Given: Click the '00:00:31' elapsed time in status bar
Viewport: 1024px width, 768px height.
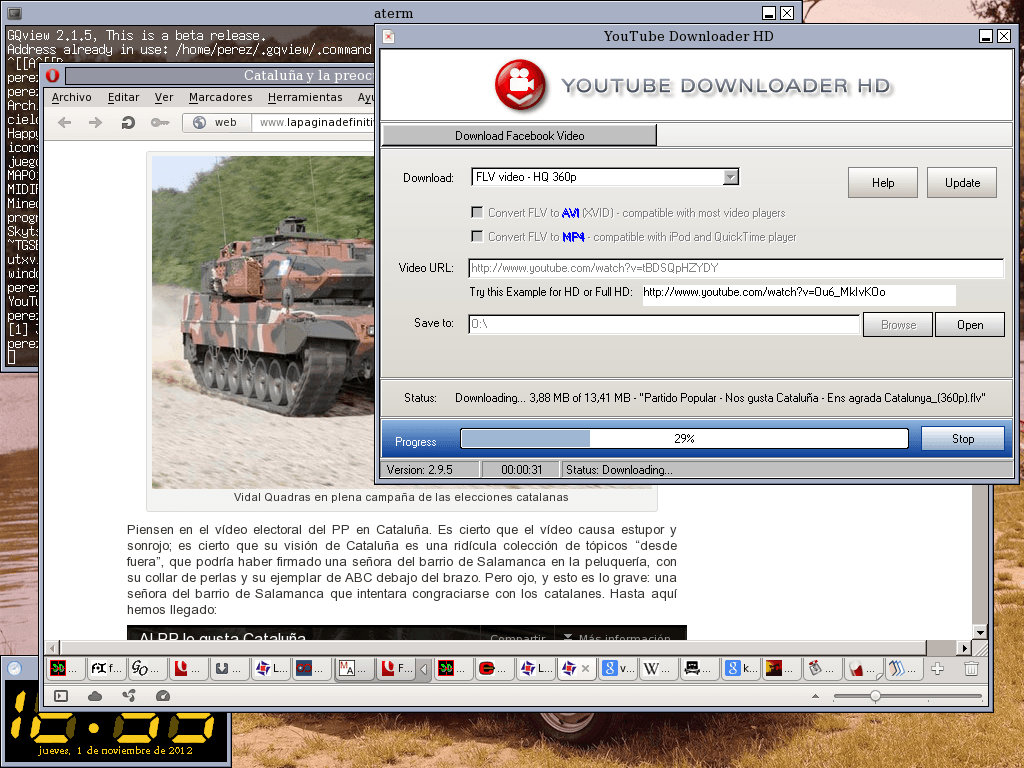Looking at the screenshot, I should click(x=521, y=470).
